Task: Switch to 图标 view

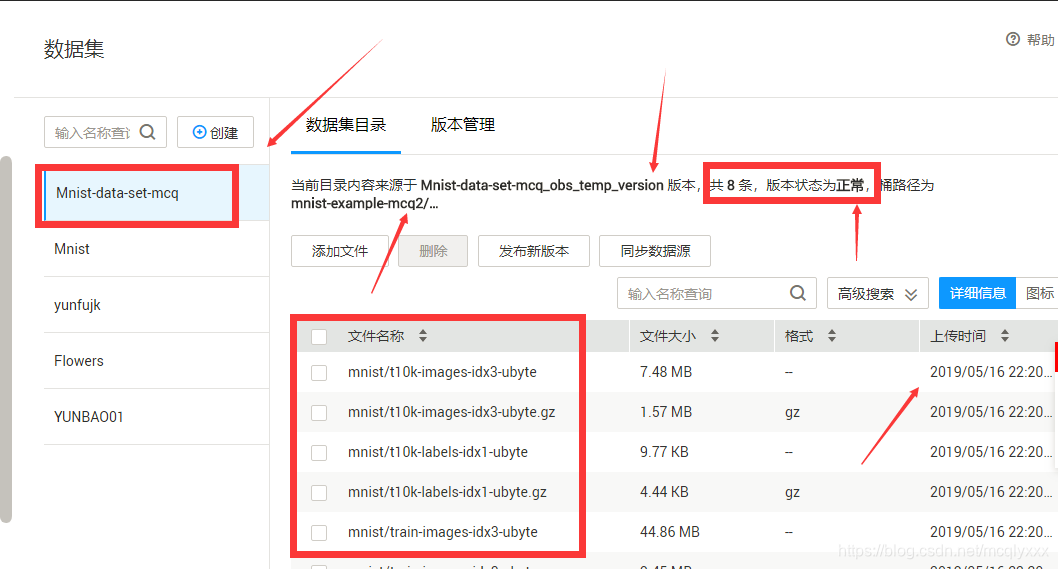Action: (1039, 293)
